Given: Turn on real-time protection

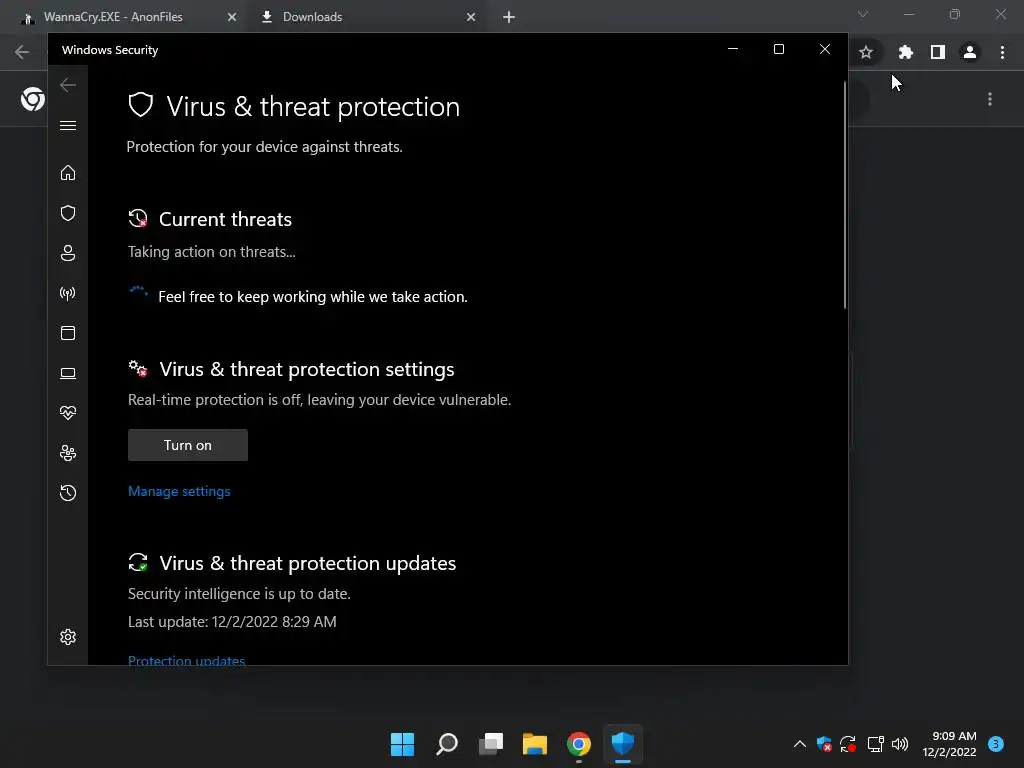Looking at the screenshot, I should point(187,445).
